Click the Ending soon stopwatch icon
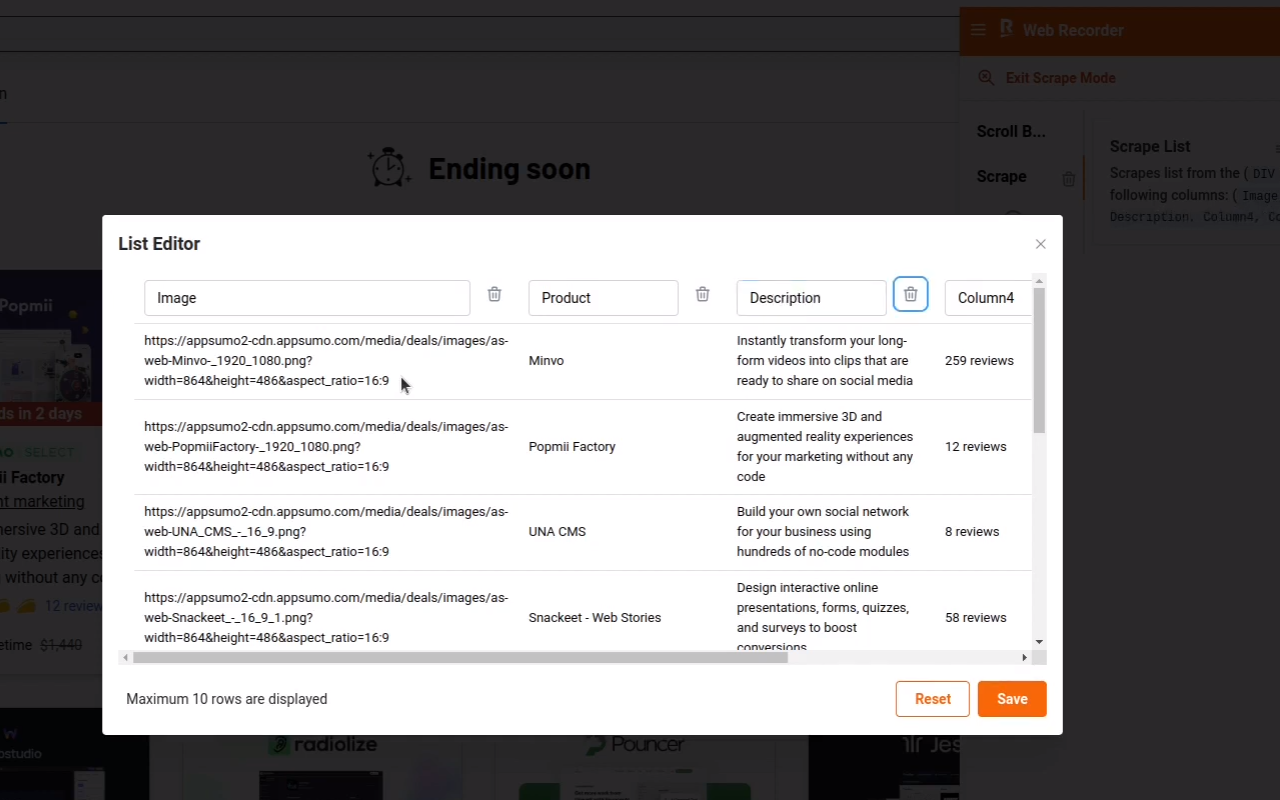1280x800 pixels. click(389, 167)
